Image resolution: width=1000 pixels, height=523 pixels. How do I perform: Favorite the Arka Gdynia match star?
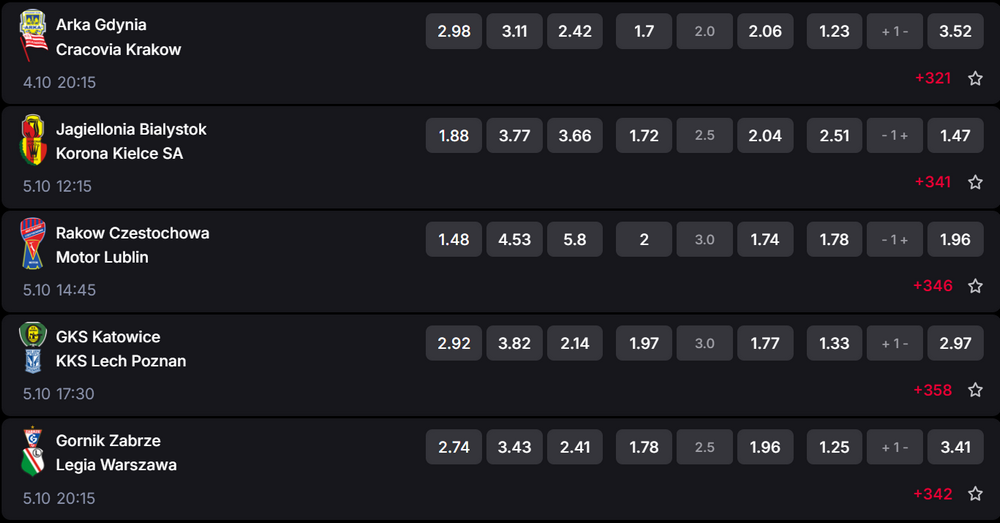click(975, 78)
